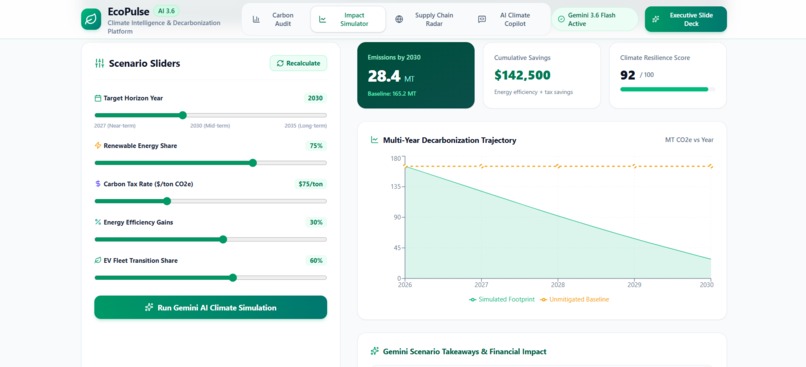
Task: Click the sparkle icon on Run Gemini simulation button
Action: (149, 307)
